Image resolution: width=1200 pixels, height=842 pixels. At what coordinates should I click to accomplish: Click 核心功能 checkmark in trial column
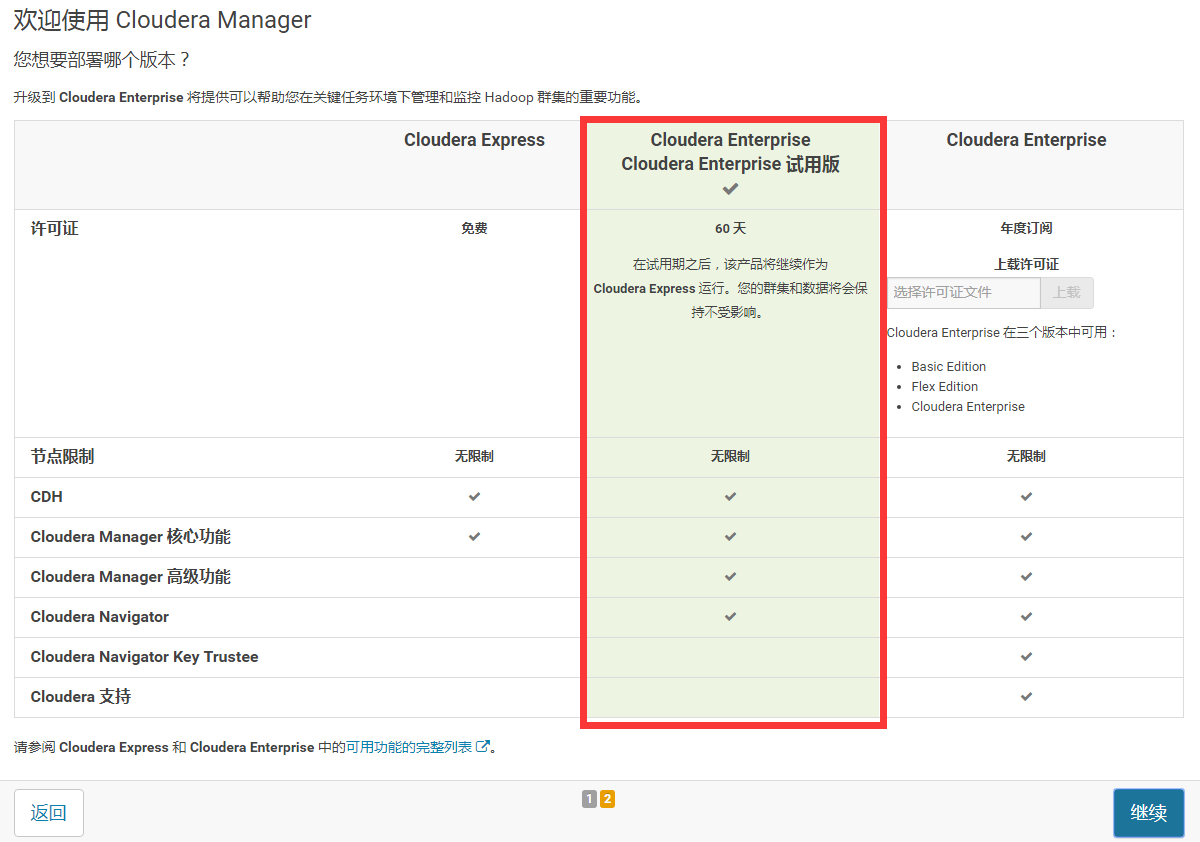(730, 537)
